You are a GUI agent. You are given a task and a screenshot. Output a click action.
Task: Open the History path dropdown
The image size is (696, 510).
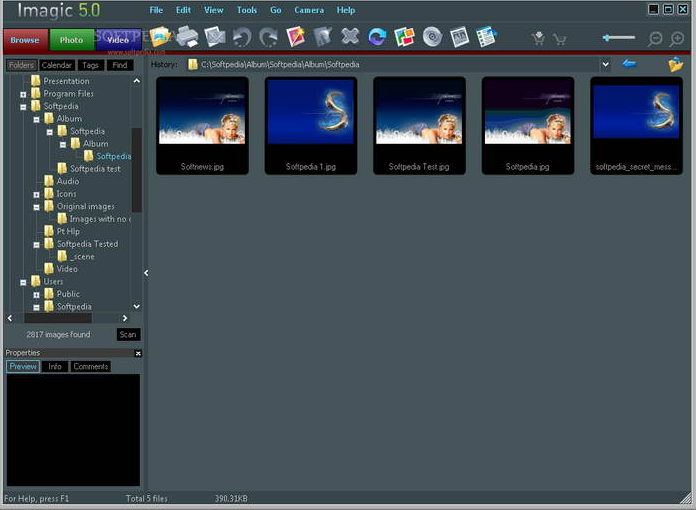[x=605, y=64]
